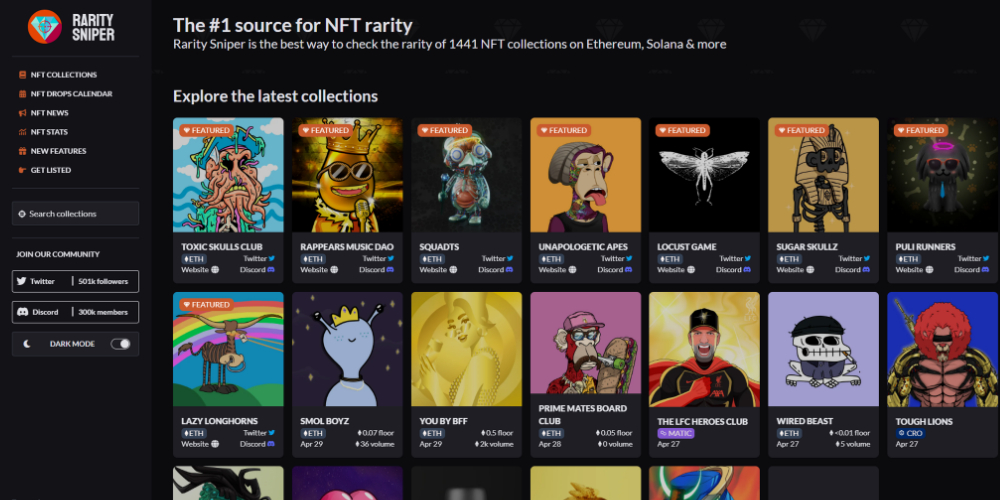Open the You By BFF artwork
This screenshot has width=1000, height=500.
[x=467, y=349]
